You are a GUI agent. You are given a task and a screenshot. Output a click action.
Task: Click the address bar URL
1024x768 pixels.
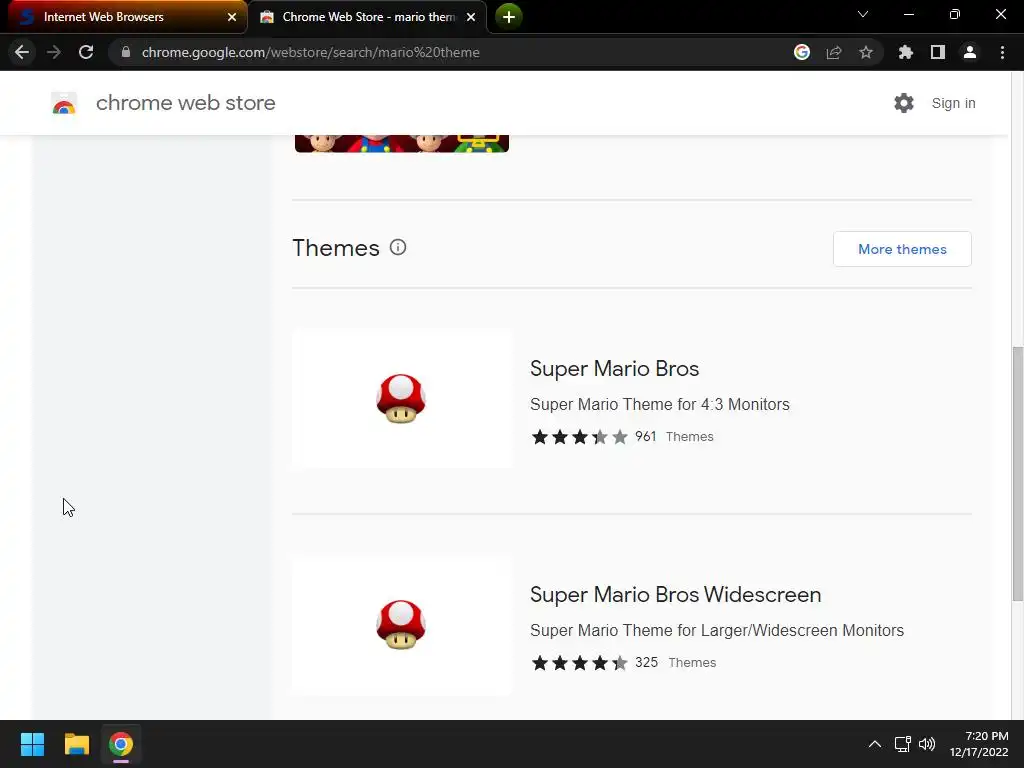[x=310, y=52]
